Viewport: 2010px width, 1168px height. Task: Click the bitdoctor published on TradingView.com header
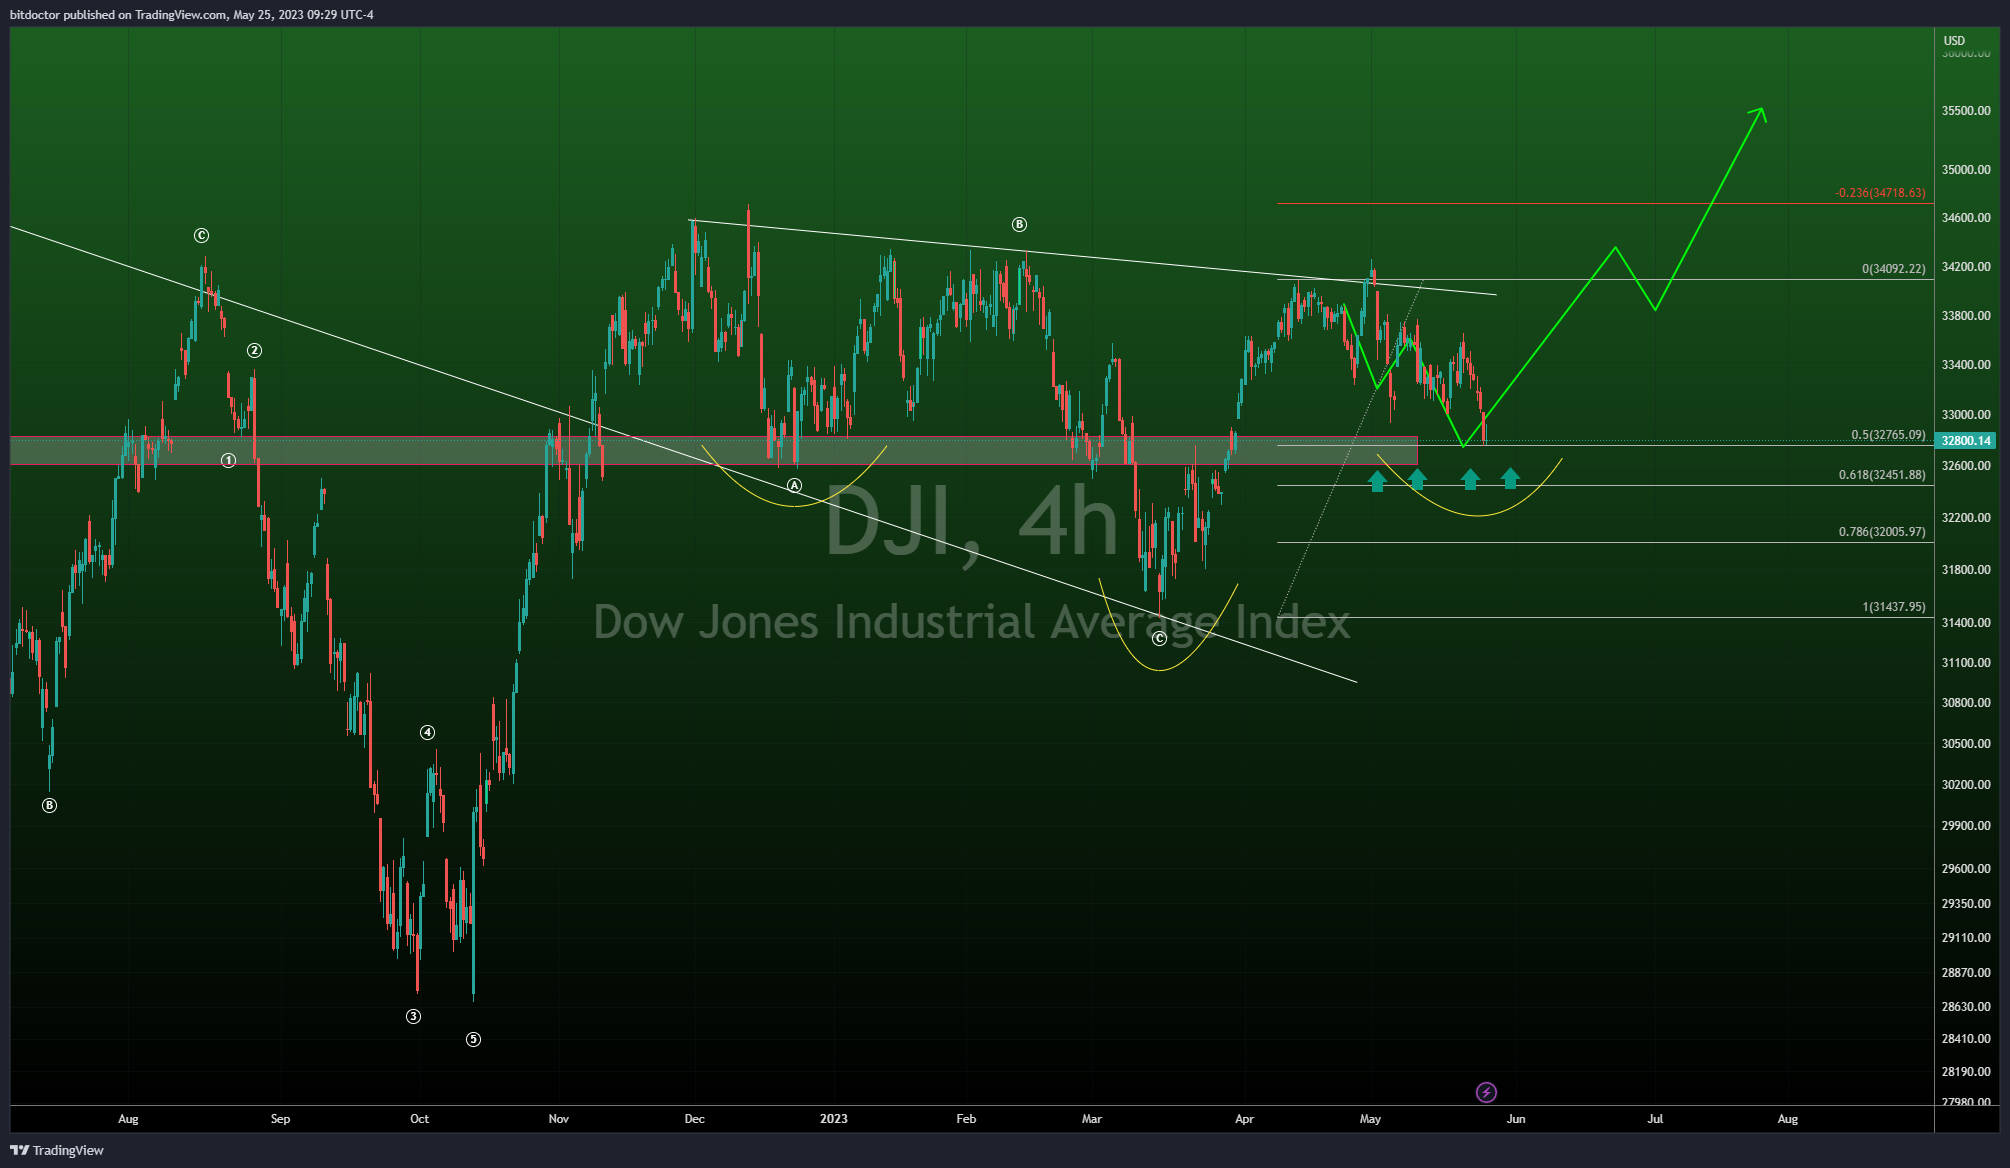[192, 15]
